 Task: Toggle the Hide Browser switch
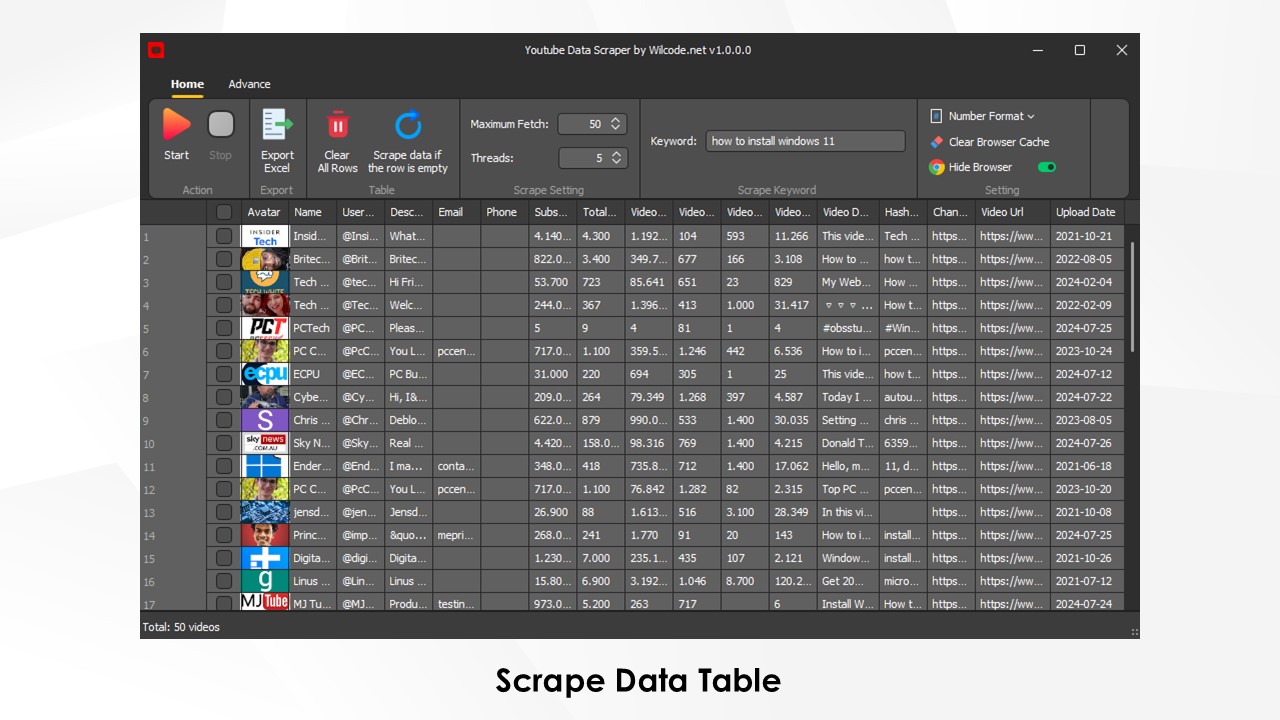[1047, 167]
